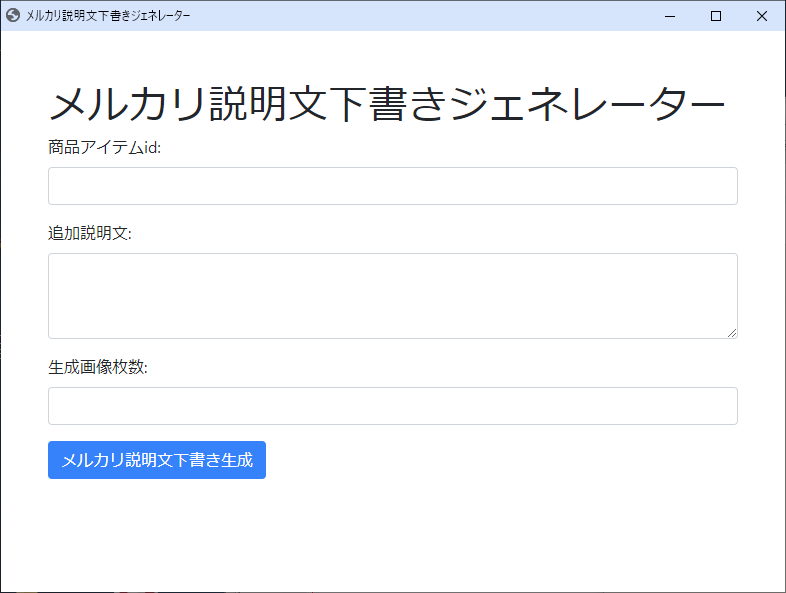786x593 pixels.
Task: Click the large メルカリ説明文下書きジェネレーター page heading
Action: (x=387, y=104)
